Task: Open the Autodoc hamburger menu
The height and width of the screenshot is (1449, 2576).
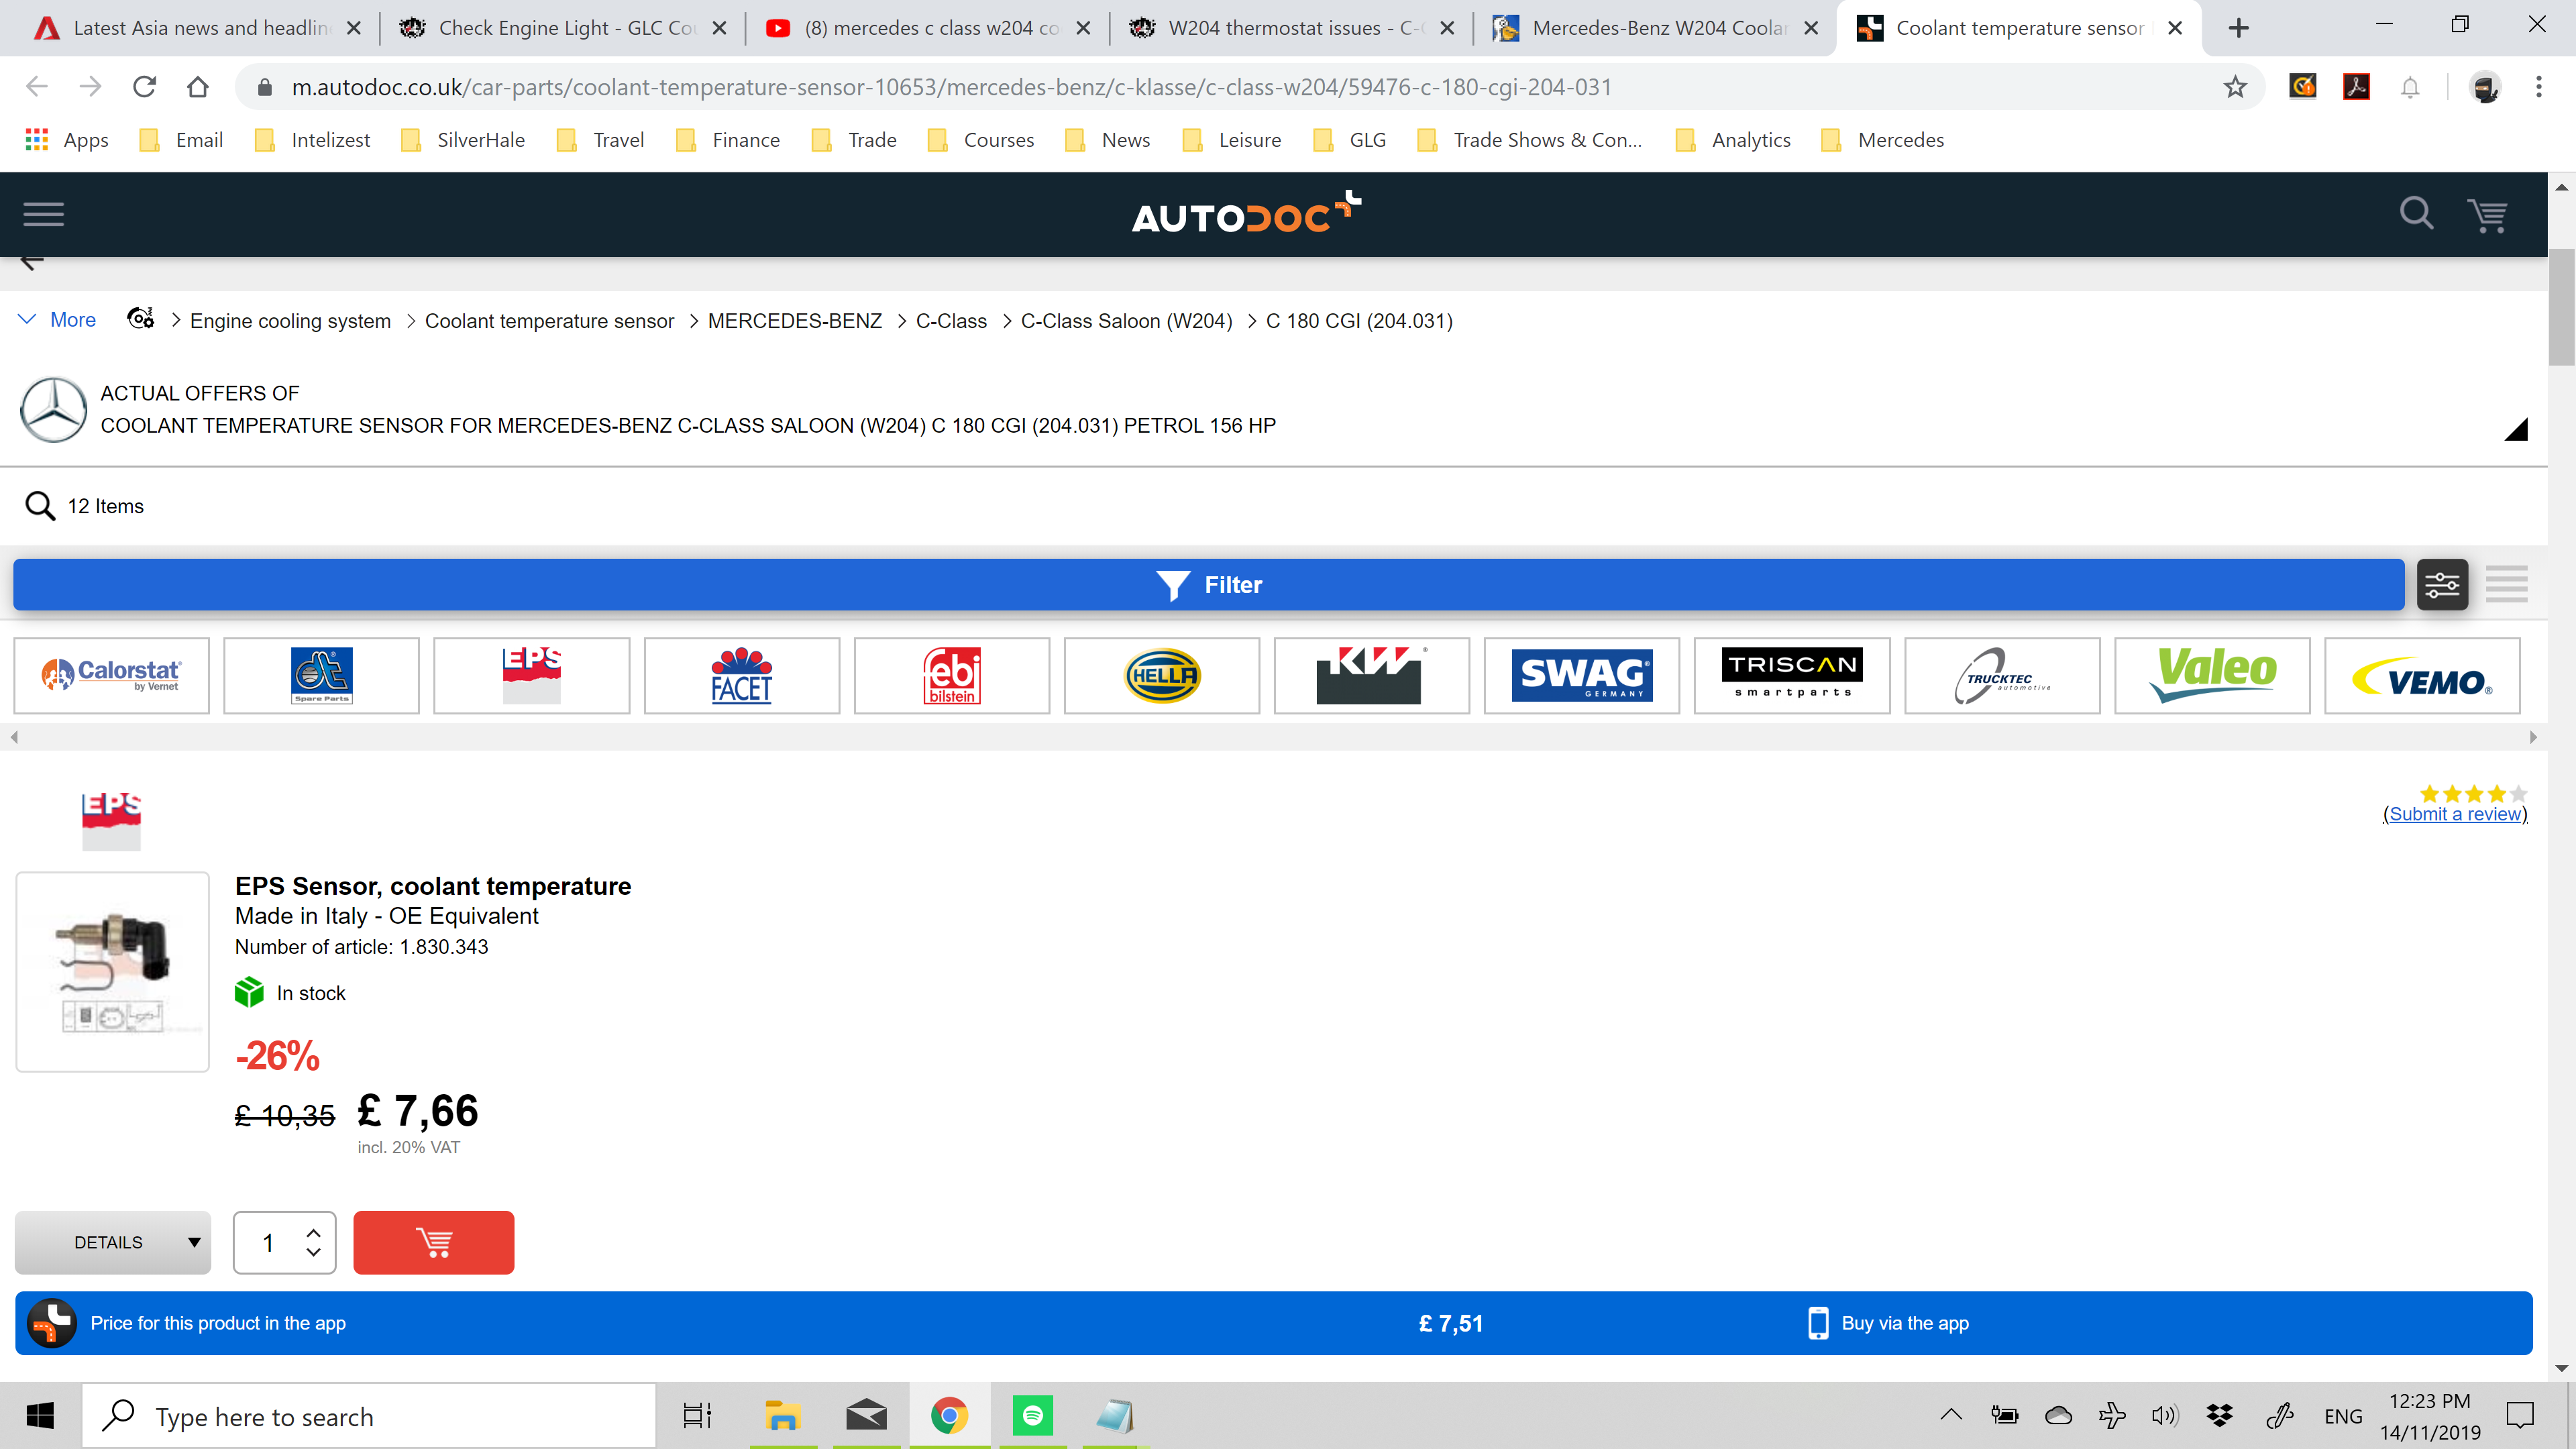Action: tap(43, 214)
